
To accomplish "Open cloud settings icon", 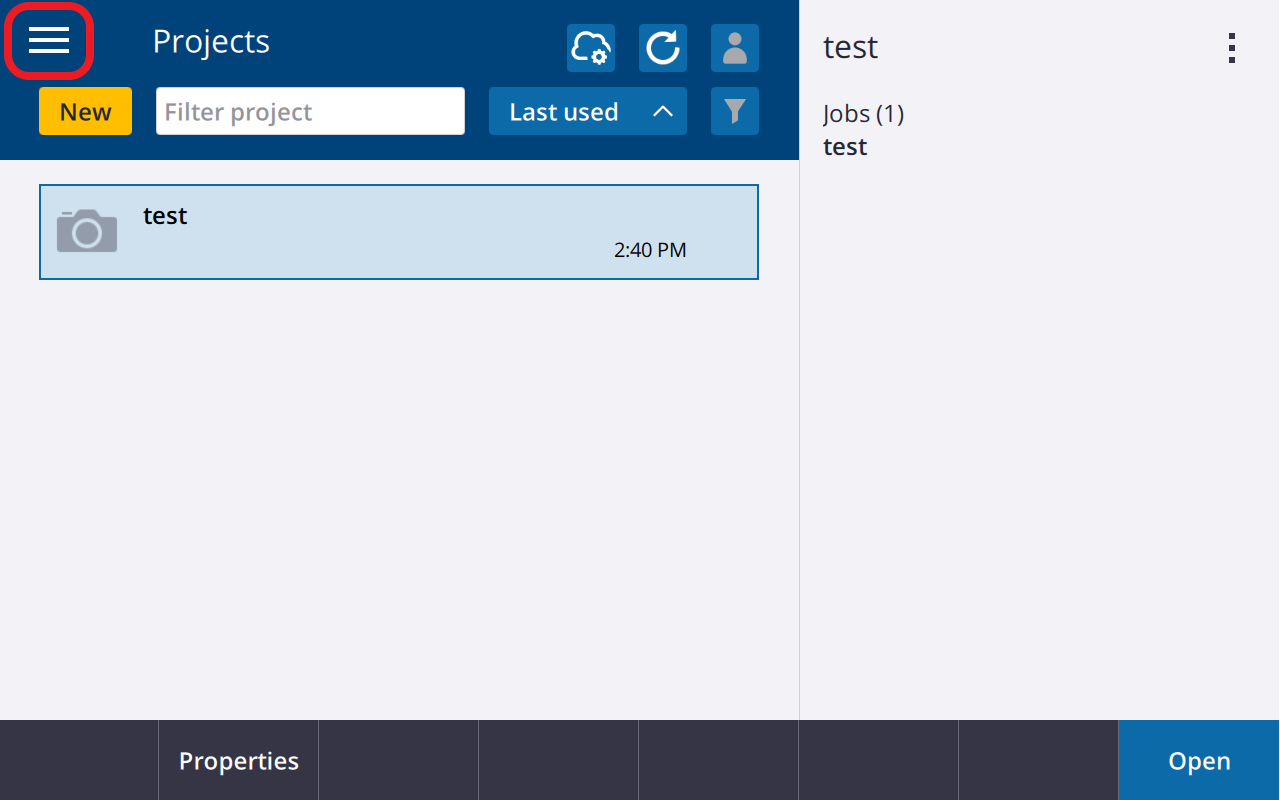I will [591, 48].
